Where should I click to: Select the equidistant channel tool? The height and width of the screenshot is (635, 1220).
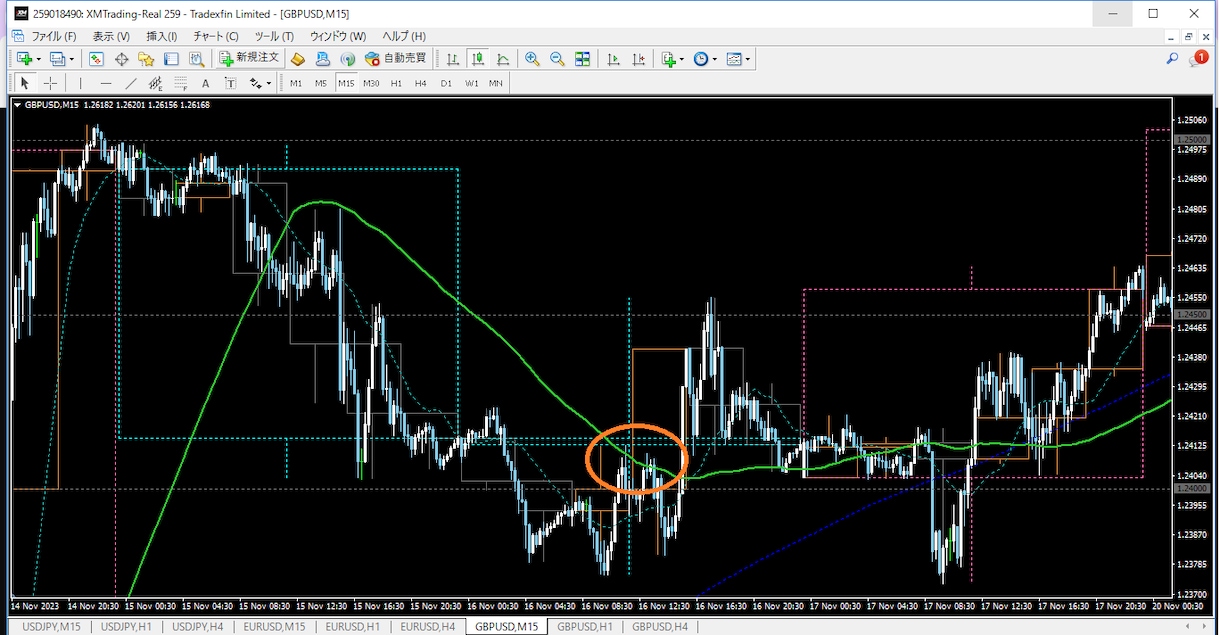tap(156, 83)
